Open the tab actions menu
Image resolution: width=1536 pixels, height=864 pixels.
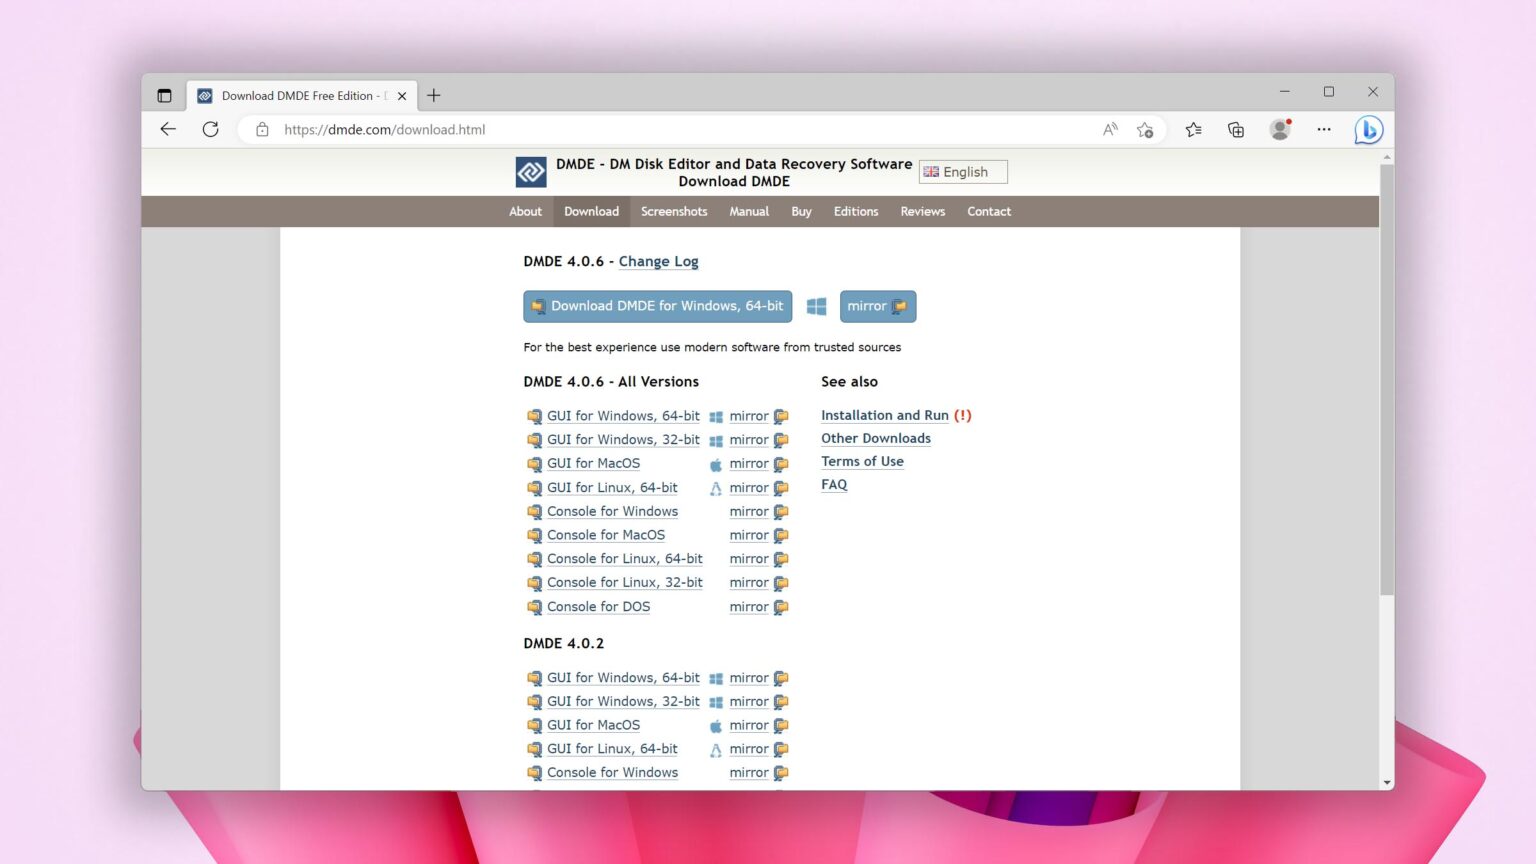point(164,94)
